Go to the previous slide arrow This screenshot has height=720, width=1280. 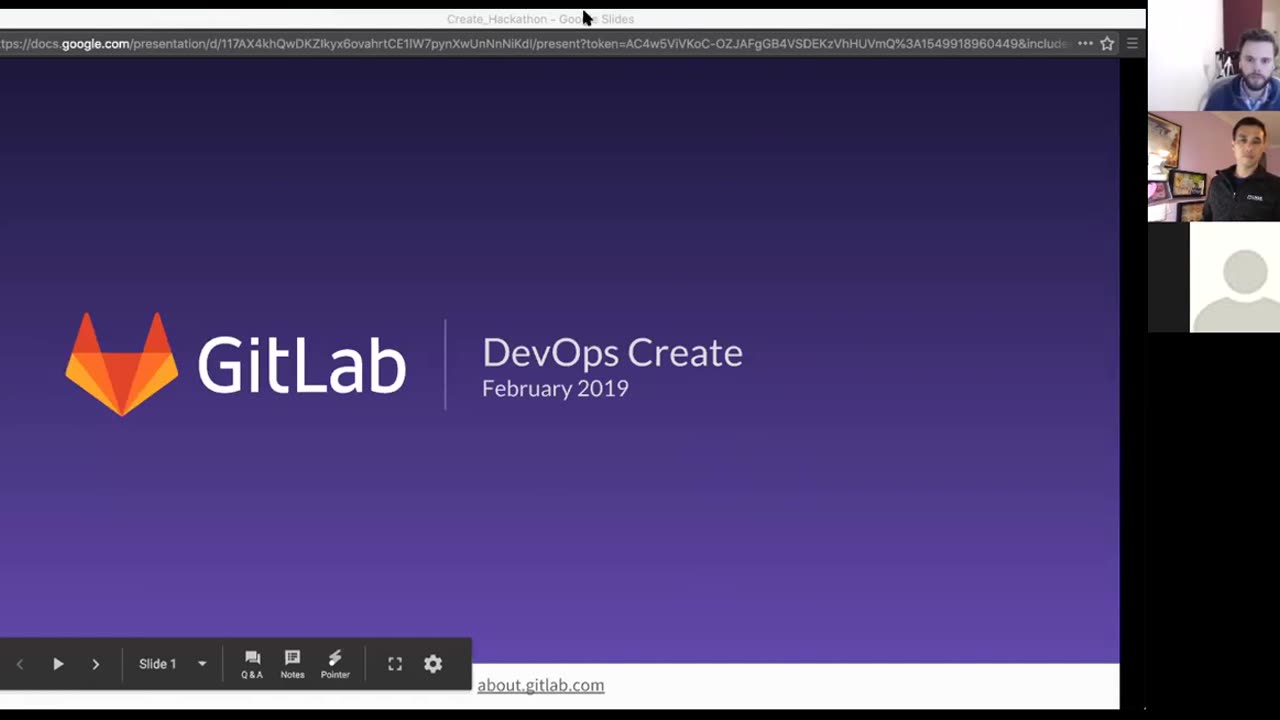click(19, 664)
